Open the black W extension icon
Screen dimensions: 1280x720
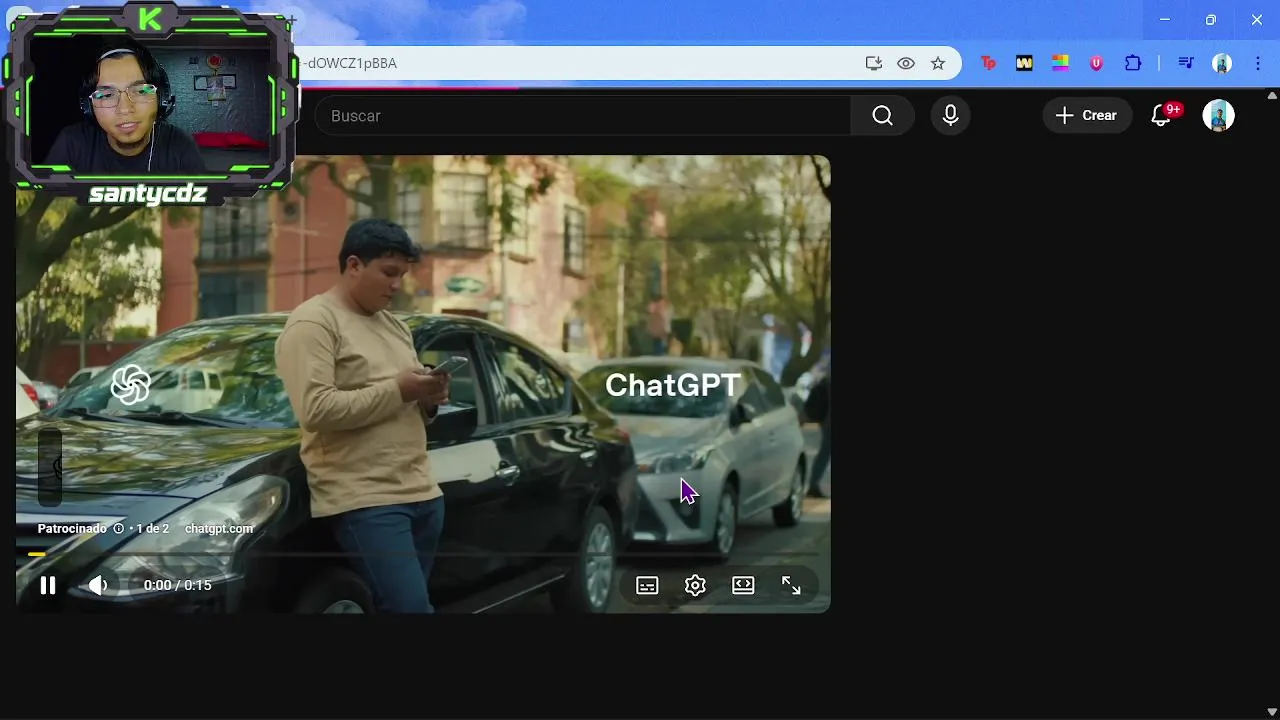click(1024, 63)
